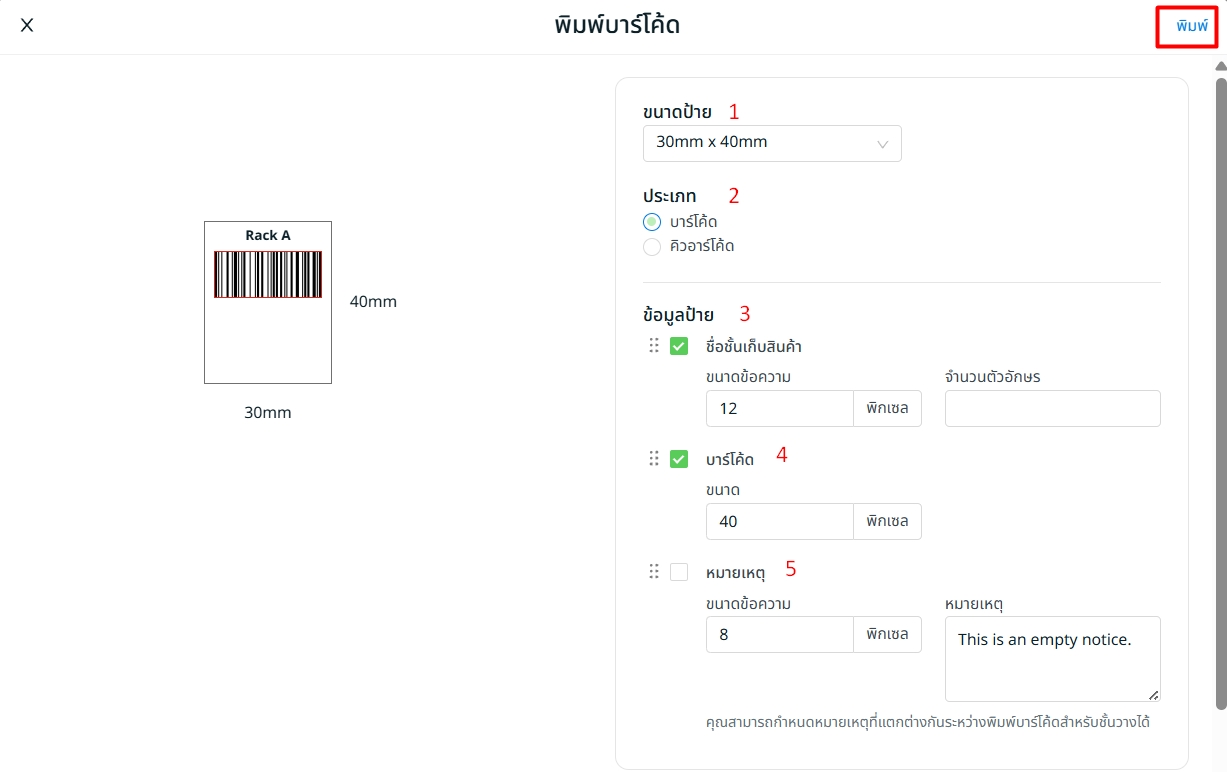Click the shelf name text size field
Screen dimensions: 1227x772
point(779,408)
